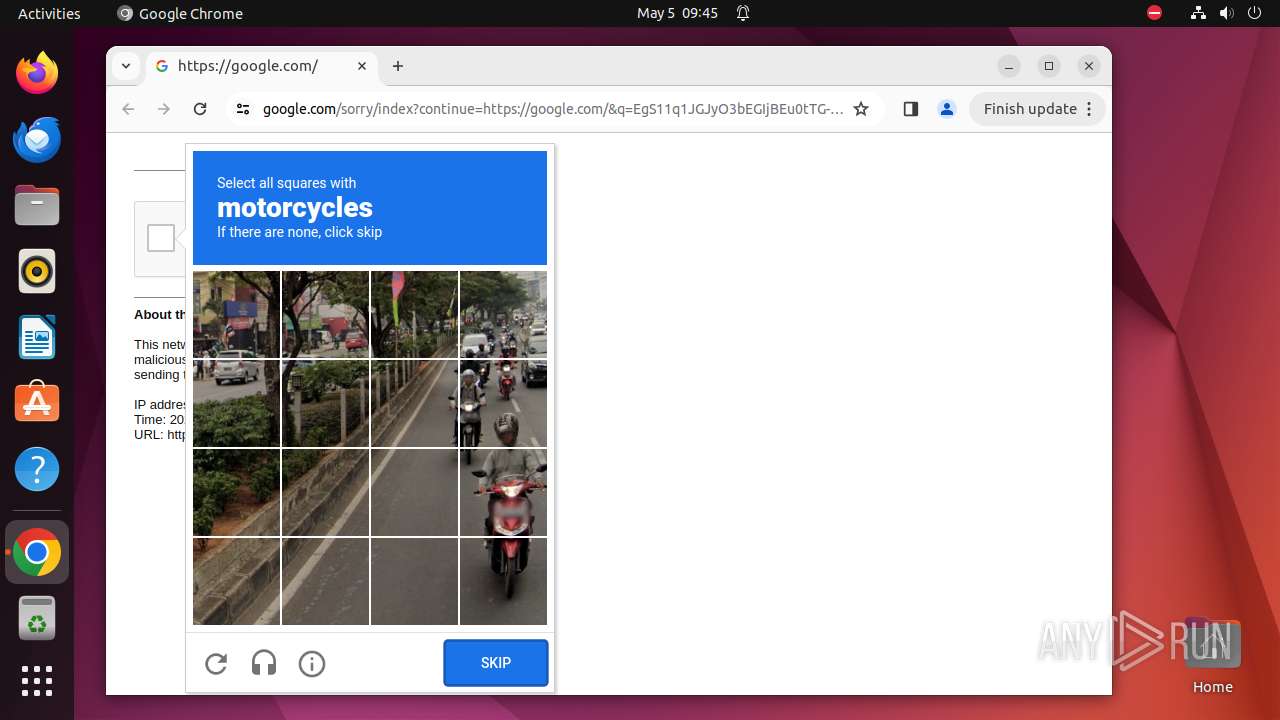Viewport: 1280px width, 720px height.
Task: View site information icon in address bar
Action: point(243,109)
